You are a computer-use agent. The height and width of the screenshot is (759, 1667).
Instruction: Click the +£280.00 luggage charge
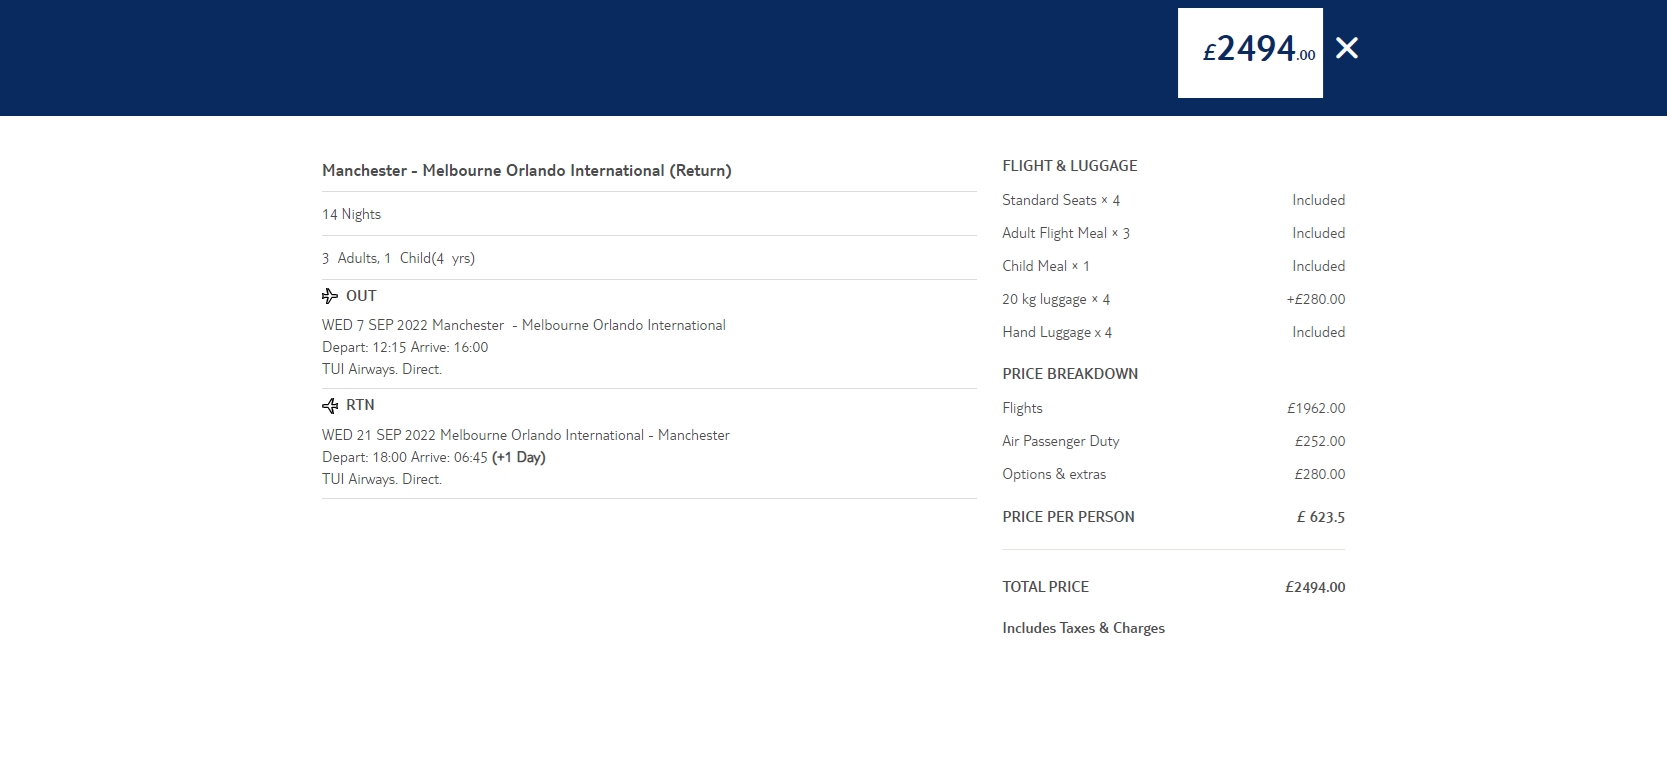point(1316,299)
